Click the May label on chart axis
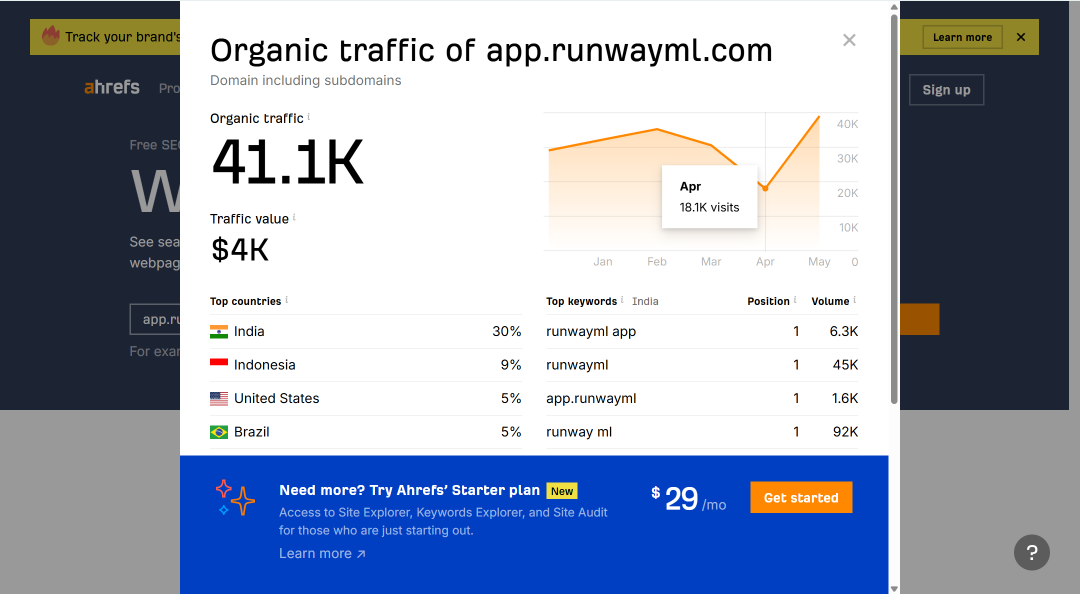The image size is (1080, 594). [819, 262]
